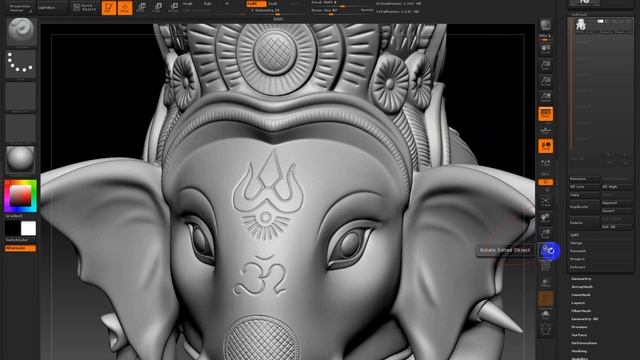Image resolution: width=640 pixels, height=360 pixels.
Task: Toggle Transparency mode icon
Action: coord(545,282)
